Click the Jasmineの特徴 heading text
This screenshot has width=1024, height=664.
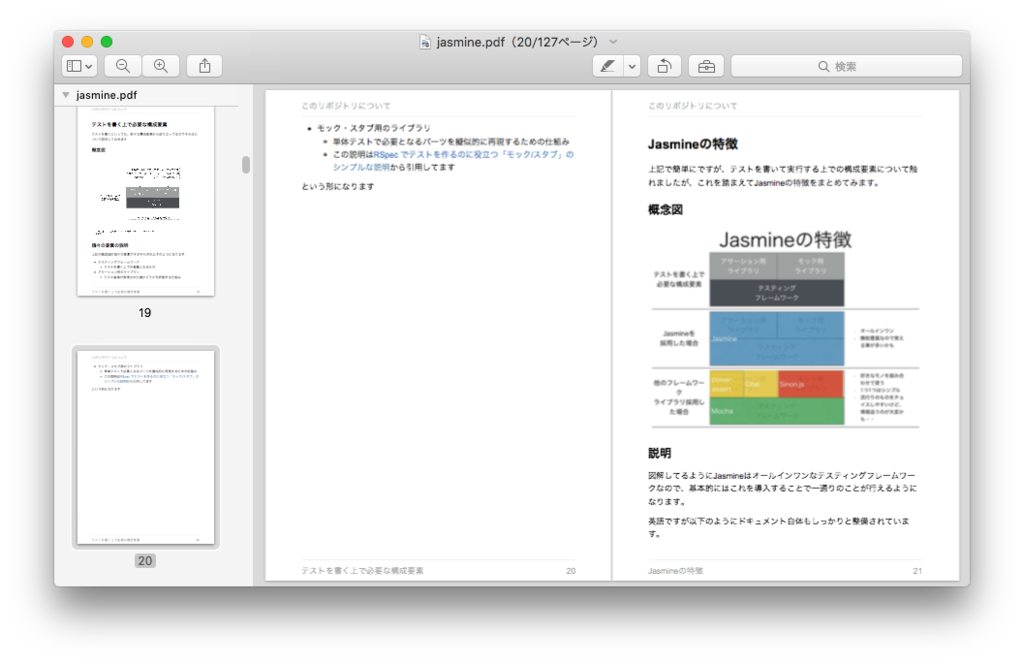693,144
